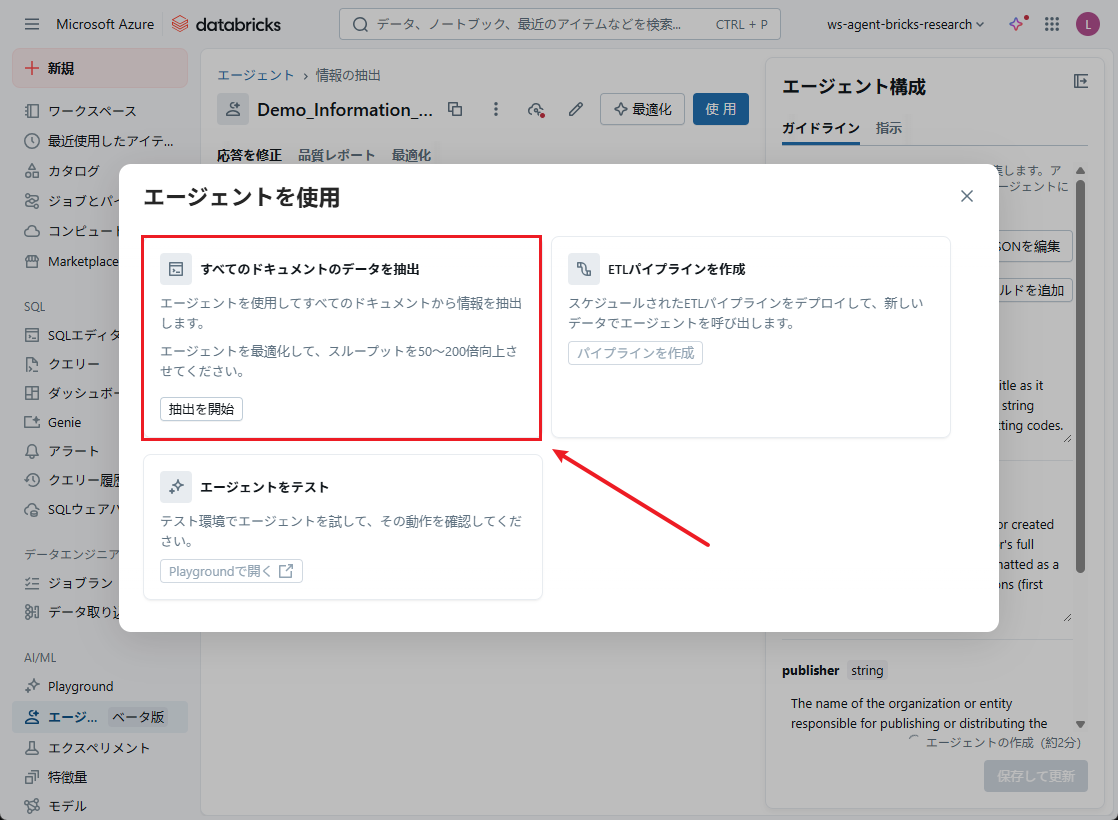1118x820 pixels.
Task: Click the pencil edit icon
Action: [x=575, y=109]
